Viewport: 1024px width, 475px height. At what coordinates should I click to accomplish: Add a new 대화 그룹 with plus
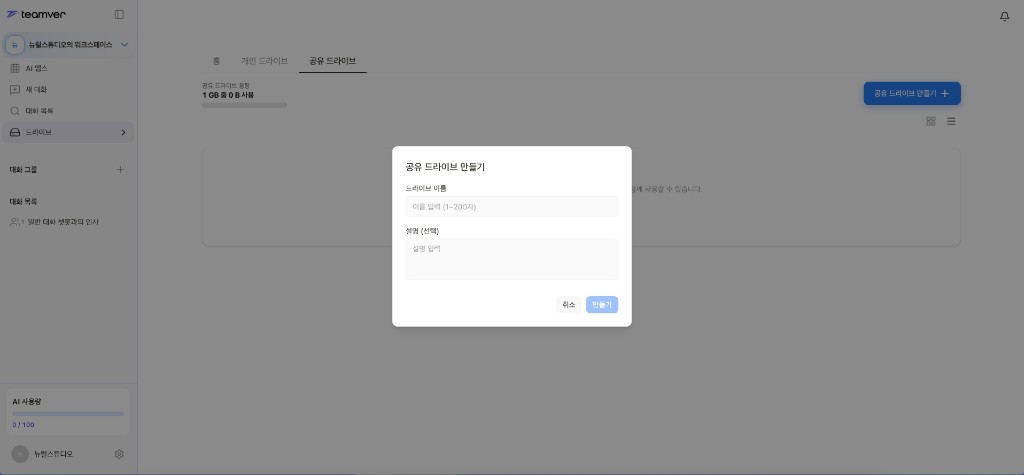(x=120, y=170)
